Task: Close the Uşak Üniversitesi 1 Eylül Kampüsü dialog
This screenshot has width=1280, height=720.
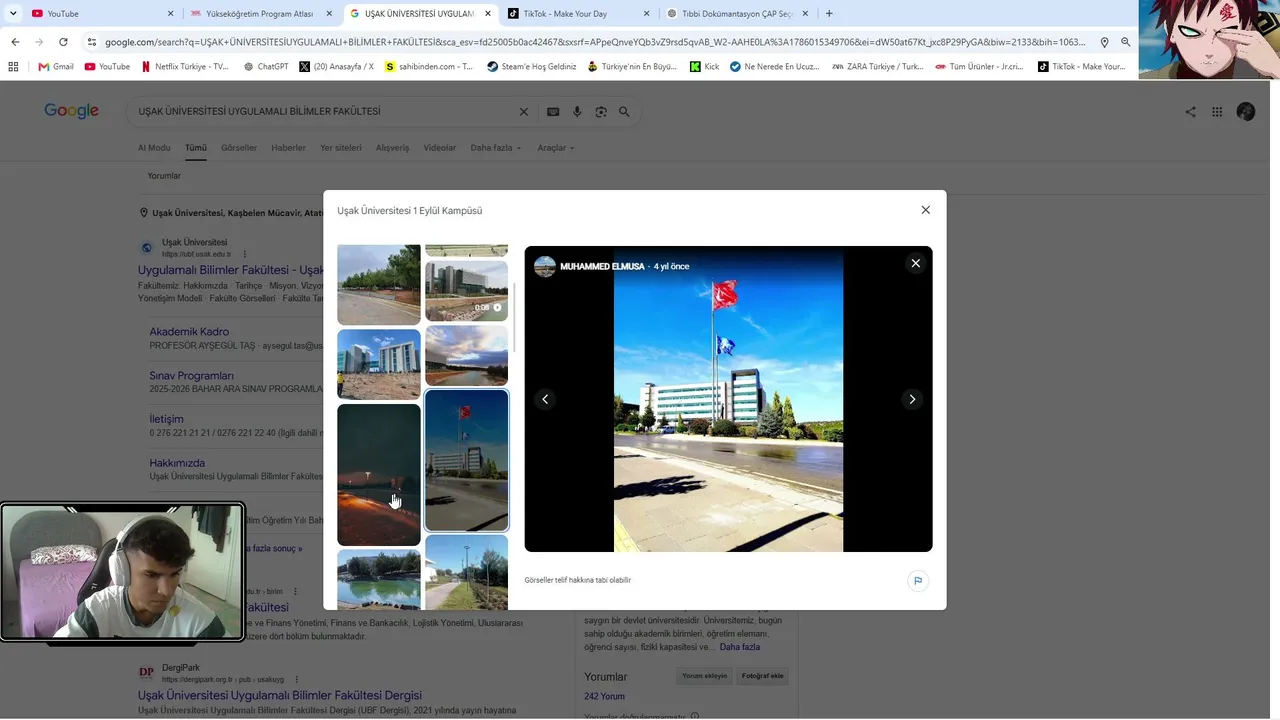Action: point(925,210)
